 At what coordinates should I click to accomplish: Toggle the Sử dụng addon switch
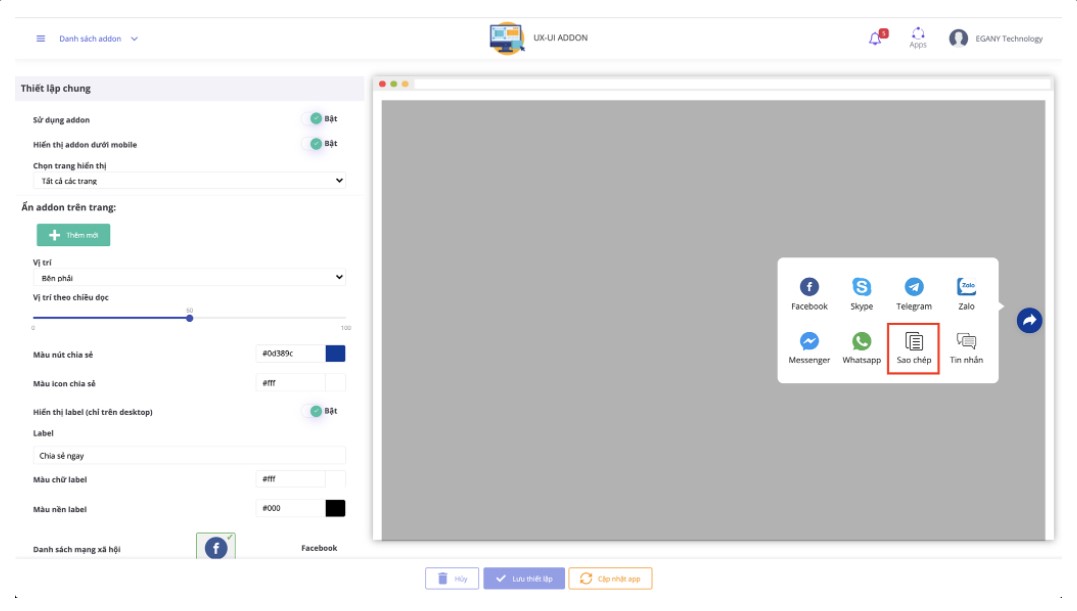tap(317, 119)
